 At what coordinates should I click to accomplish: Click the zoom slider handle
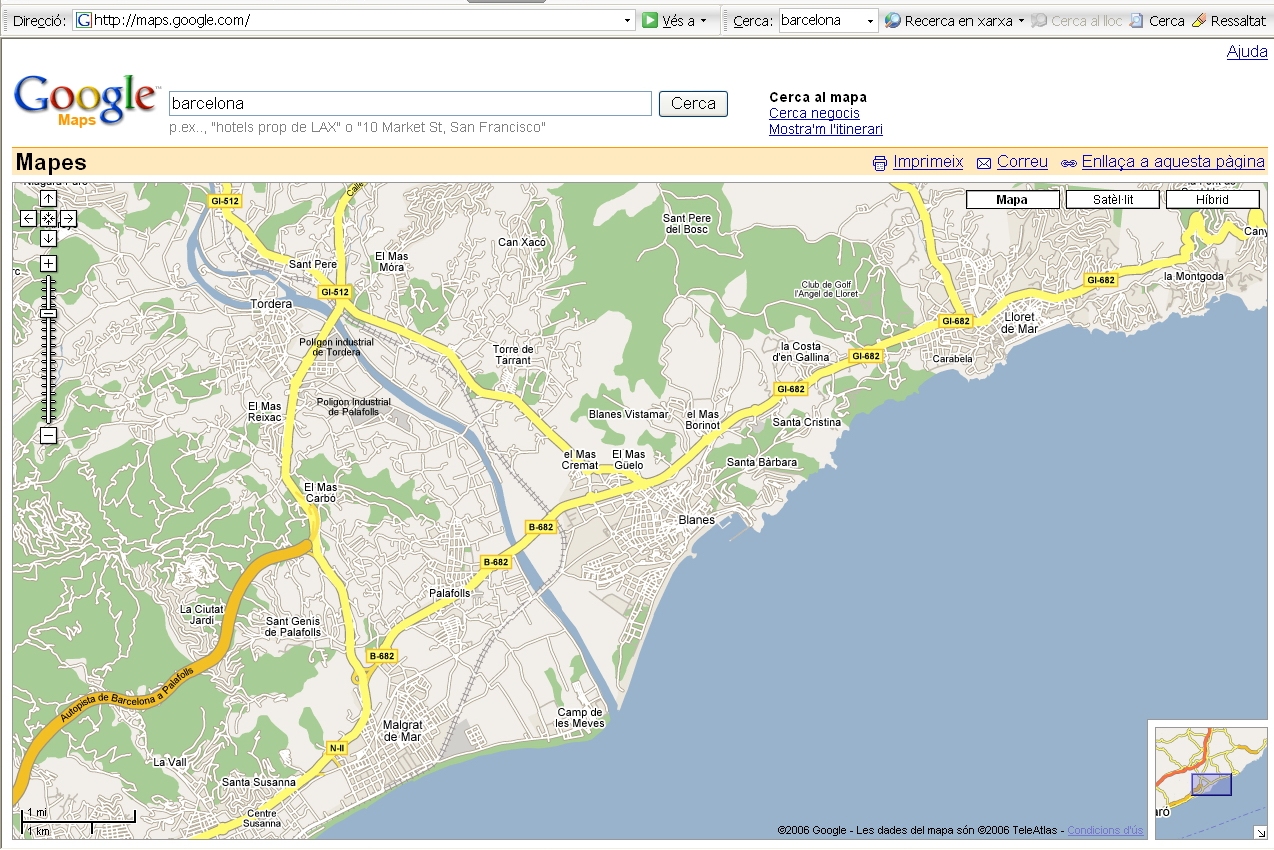(48, 314)
